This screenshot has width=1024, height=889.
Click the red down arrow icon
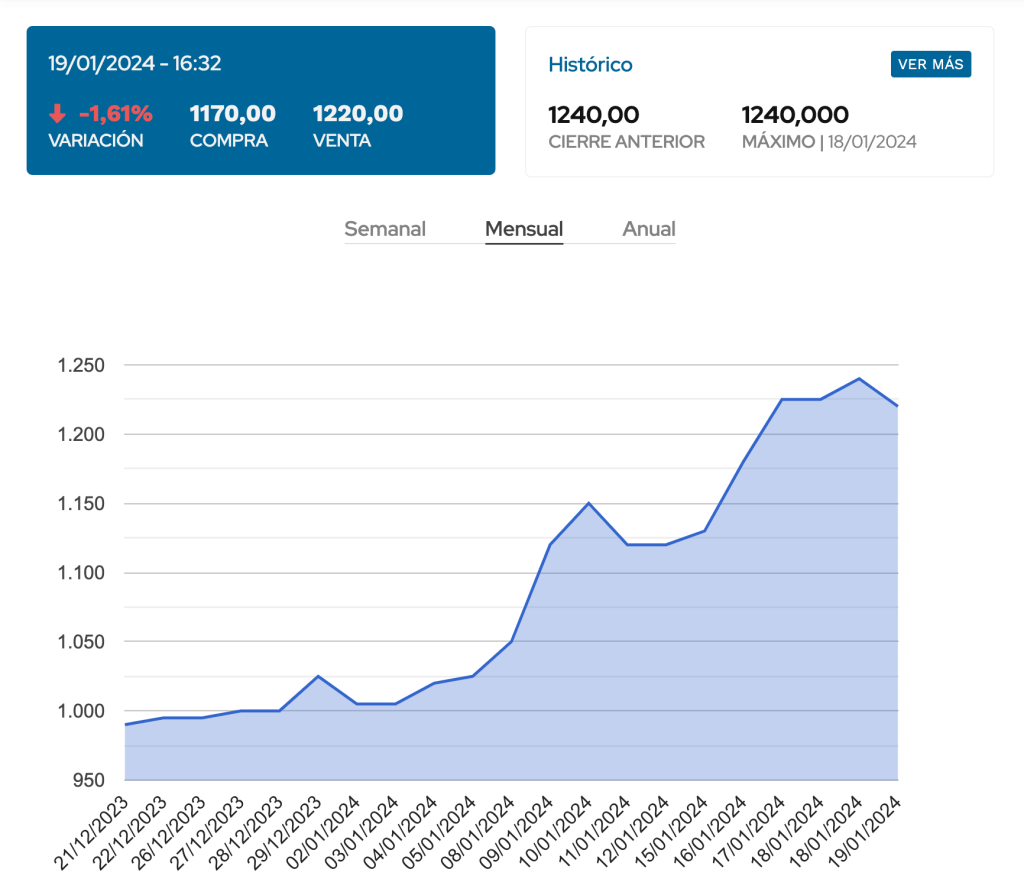[x=57, y=114]
